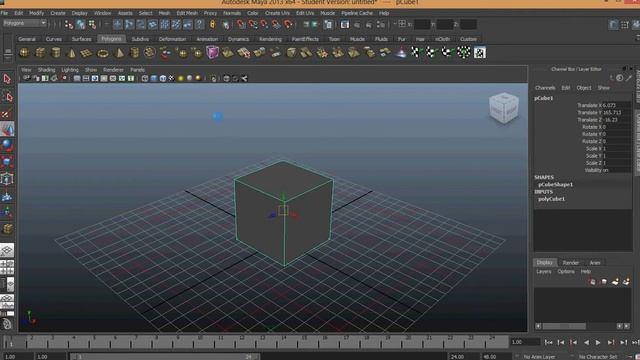Click the yellow light bulb viewport icon

pyautogui.click(x=180, y=78)
